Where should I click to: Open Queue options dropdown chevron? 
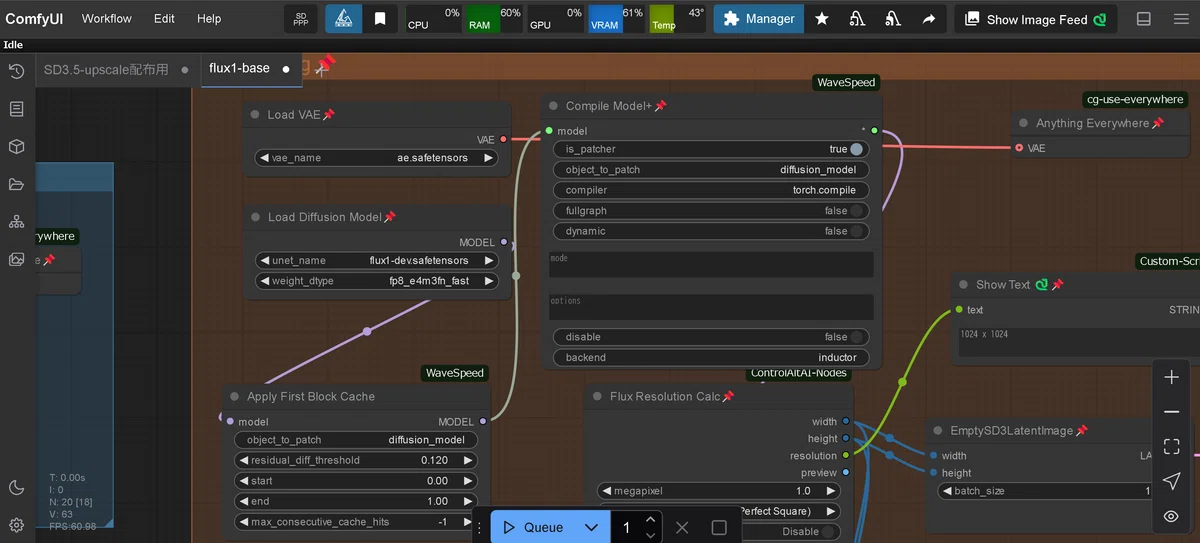(x=591, y=527)
